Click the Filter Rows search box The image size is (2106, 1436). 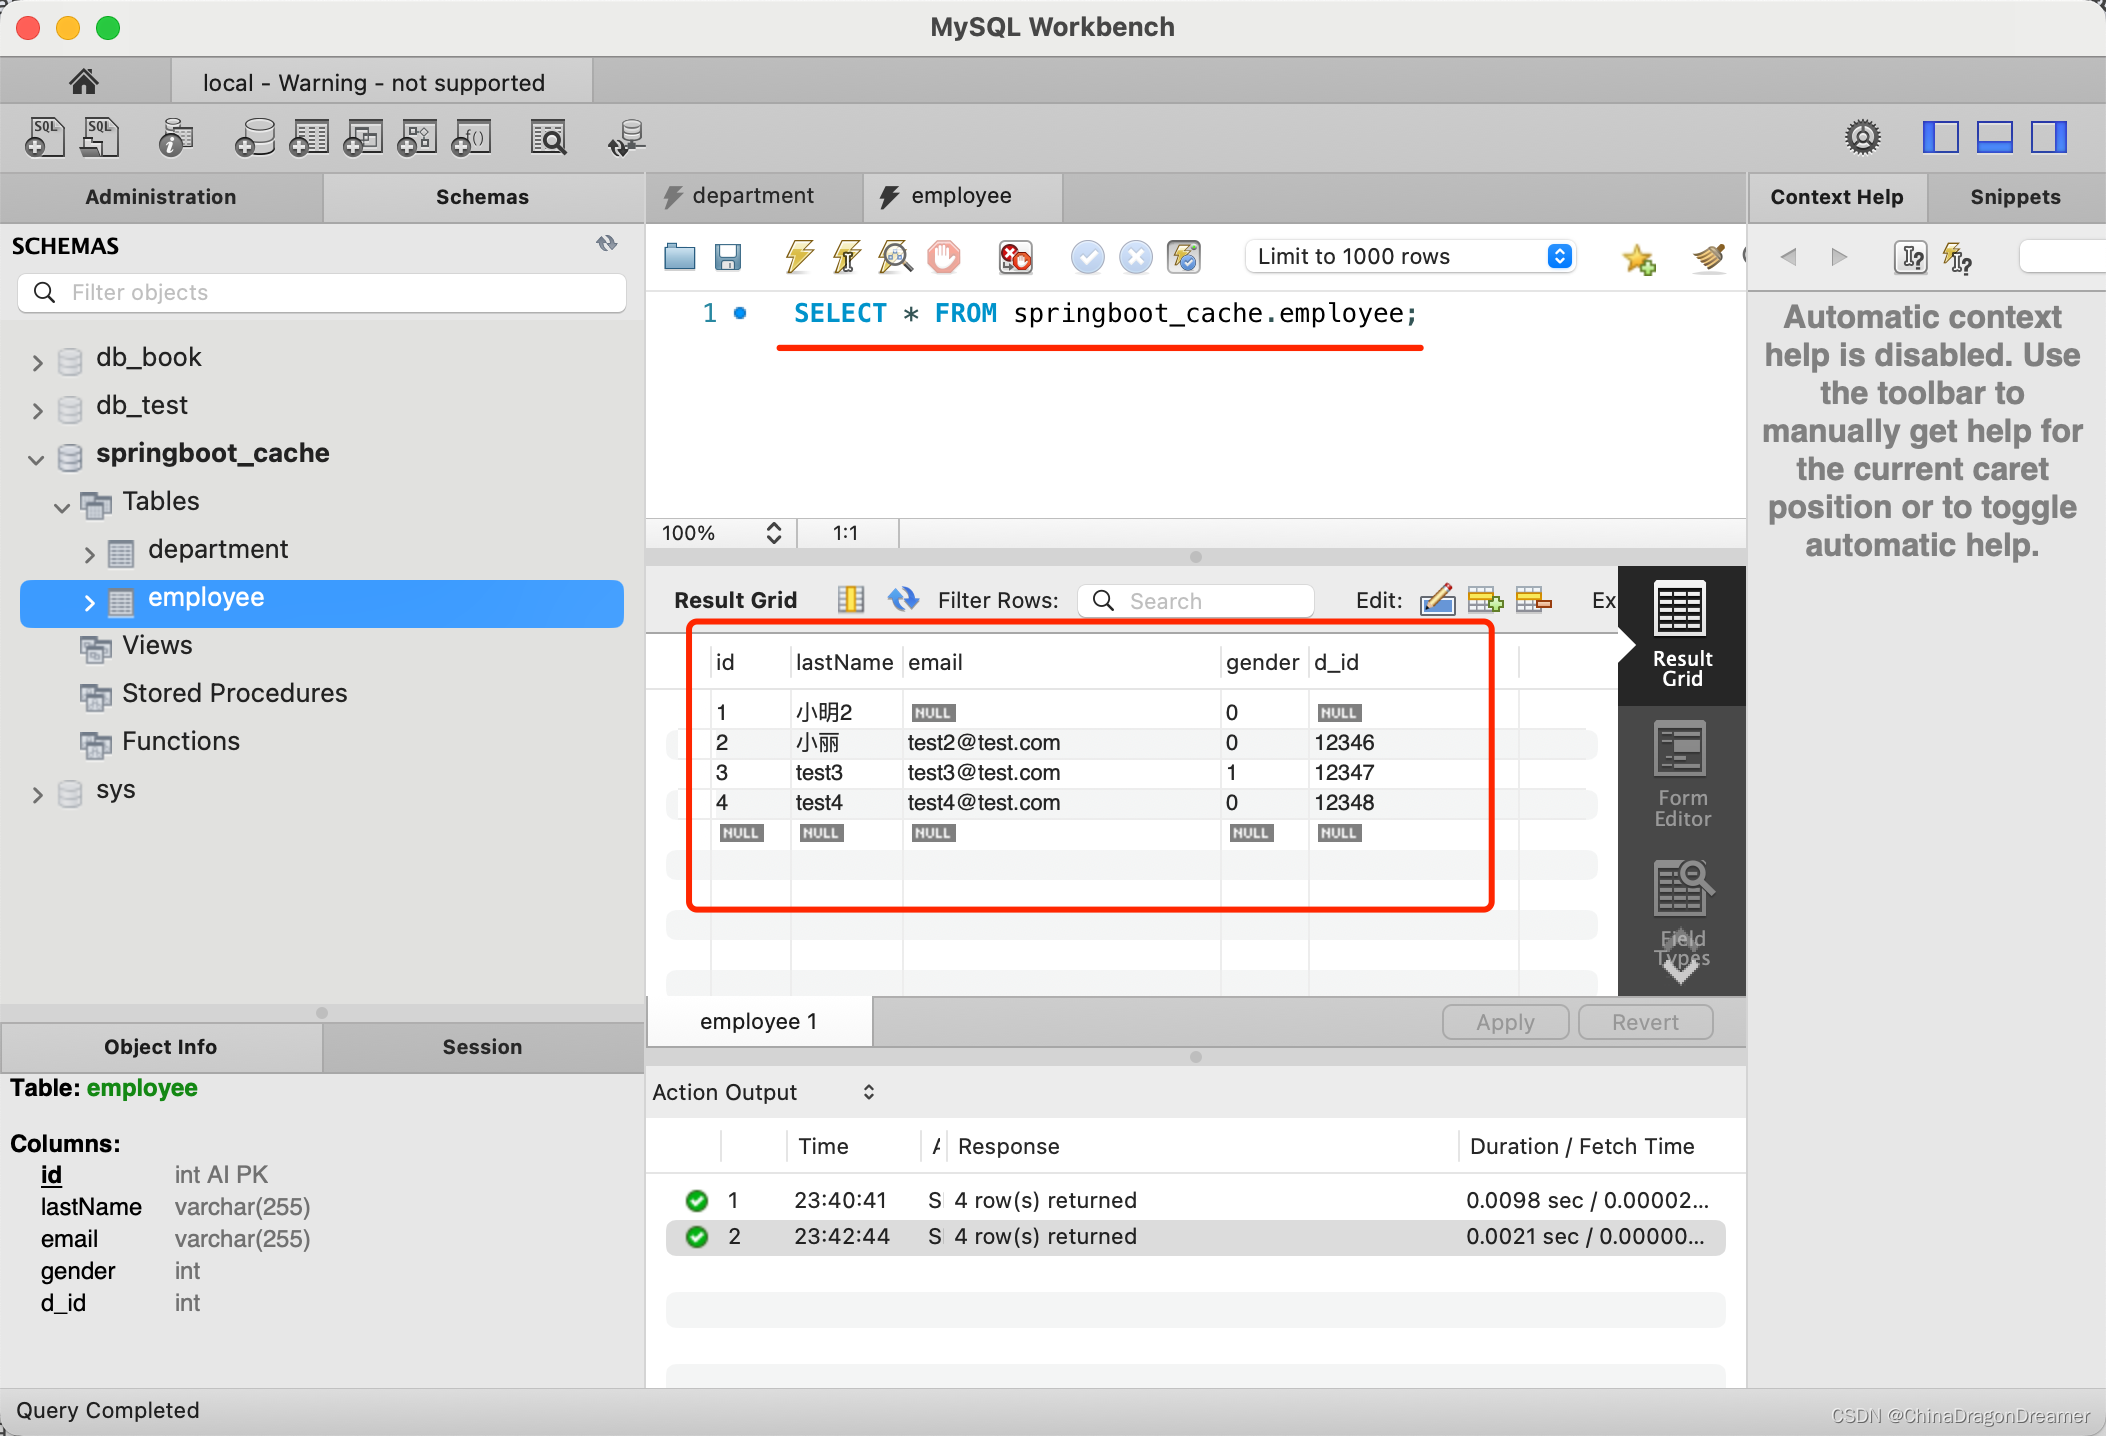coord(1195,600)
